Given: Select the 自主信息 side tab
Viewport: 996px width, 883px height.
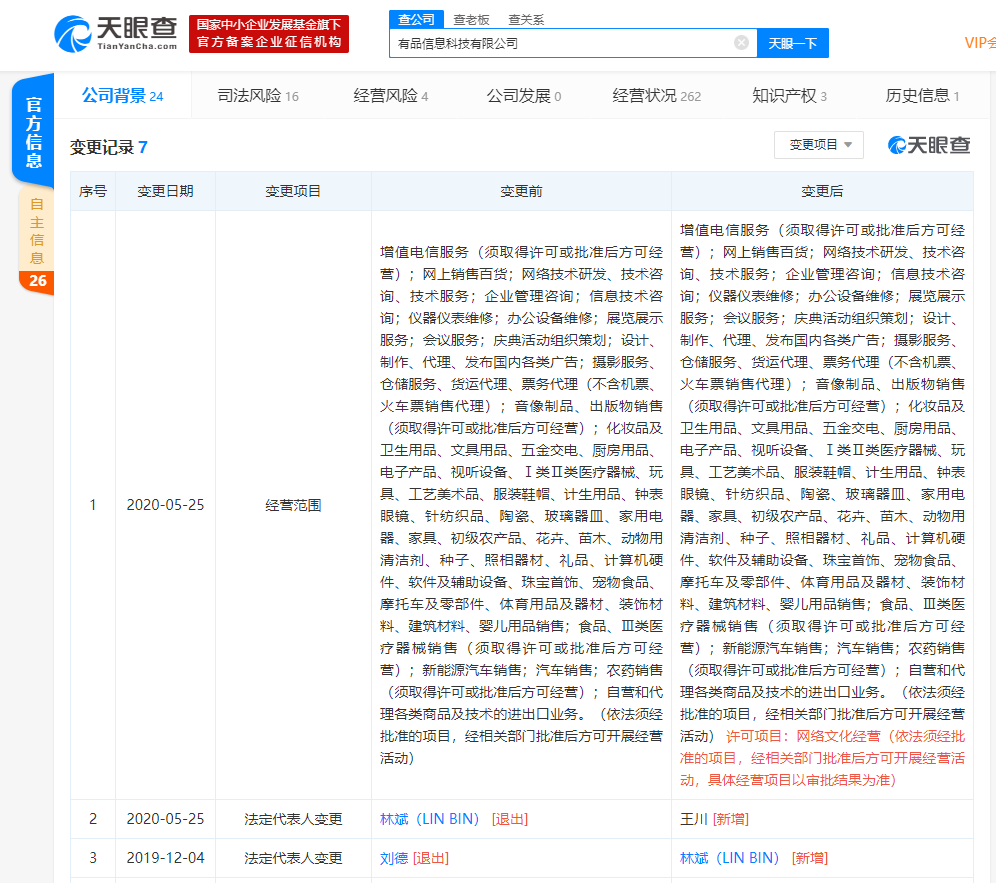Looking at the screenshot, I should pyautogui.click(x=37, y=231).
